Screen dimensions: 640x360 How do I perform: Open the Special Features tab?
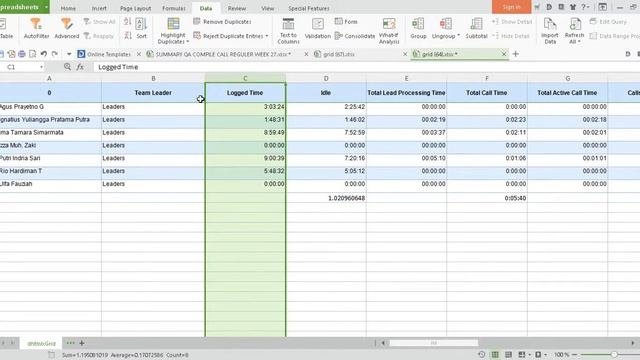(309, 8)
